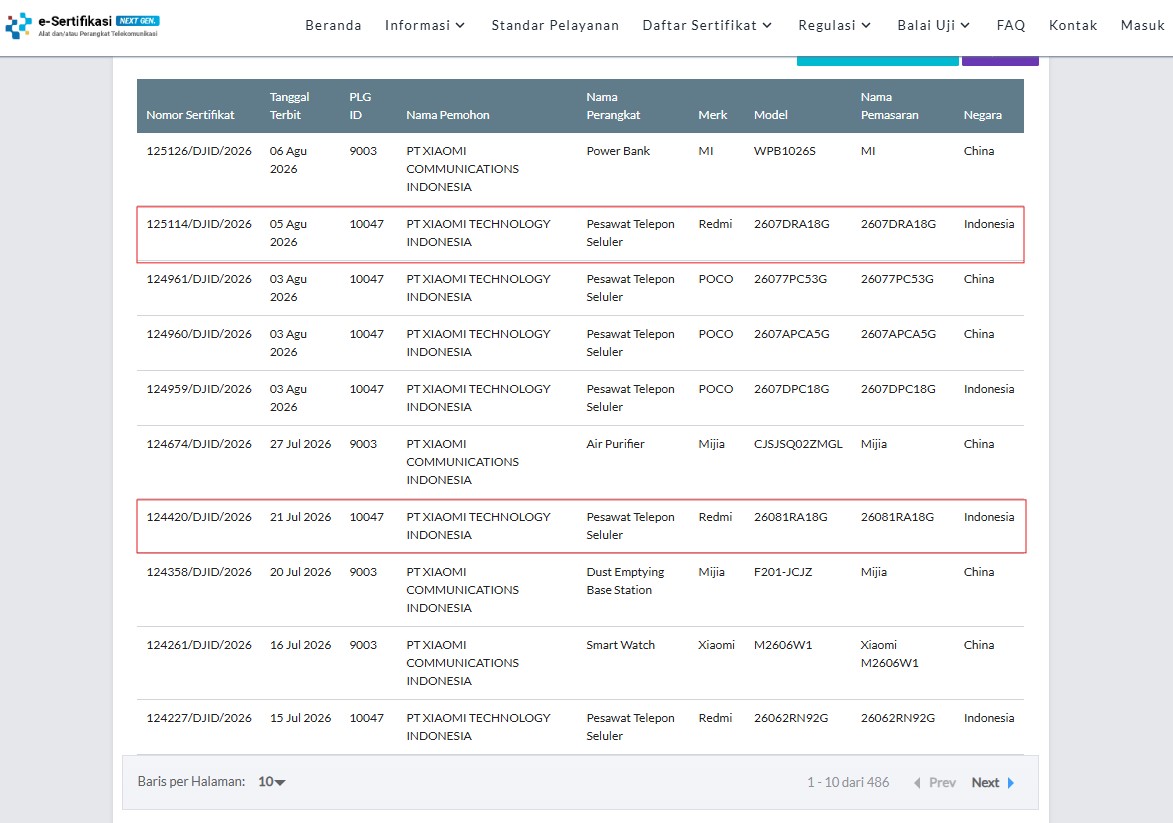Screen dimensions: 1173x823
Task: Click marketing name Xiaomi M2606W1
Action: [x=889, y=653]
